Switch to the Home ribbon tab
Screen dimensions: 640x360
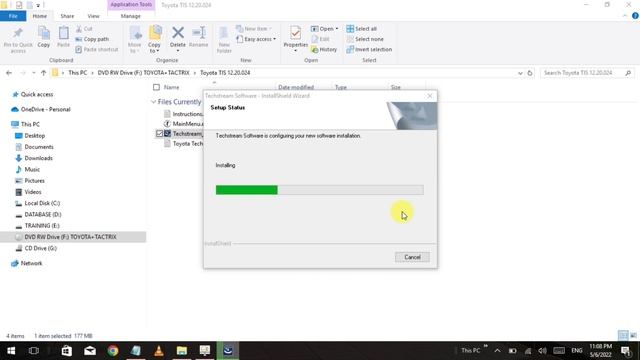tap(40, 16)
